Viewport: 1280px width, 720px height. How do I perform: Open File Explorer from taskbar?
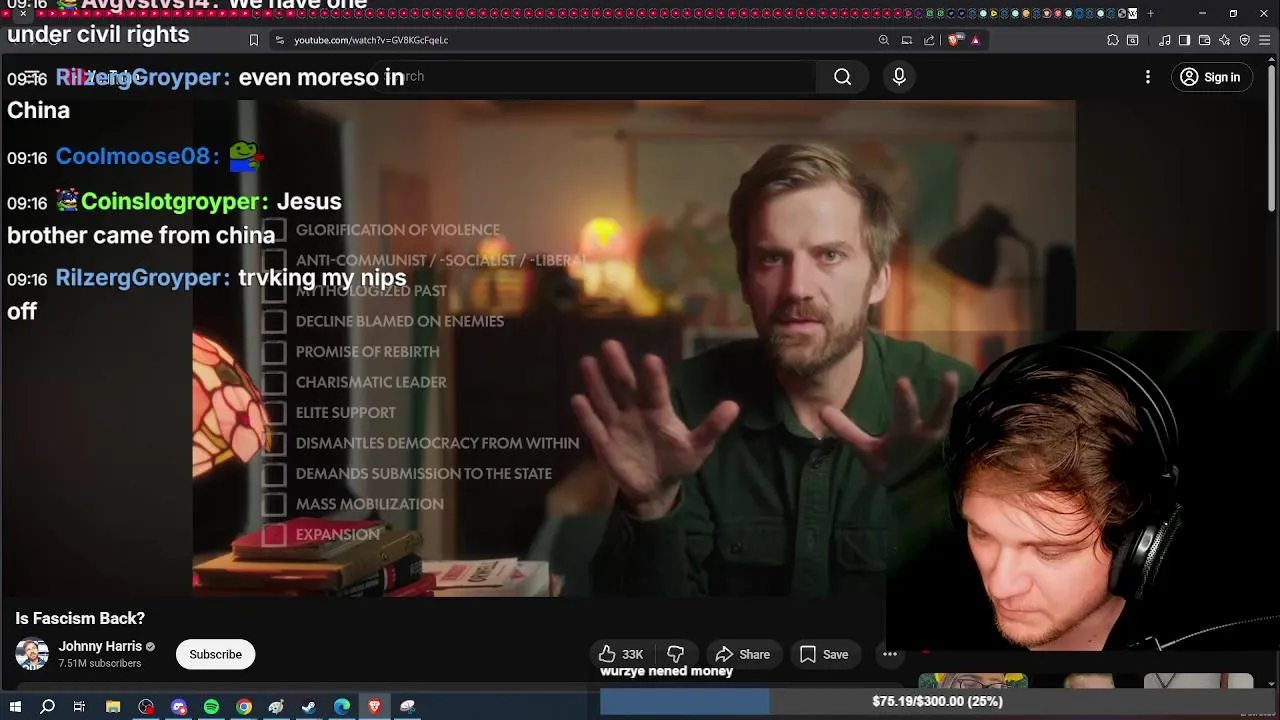point(113,706)
